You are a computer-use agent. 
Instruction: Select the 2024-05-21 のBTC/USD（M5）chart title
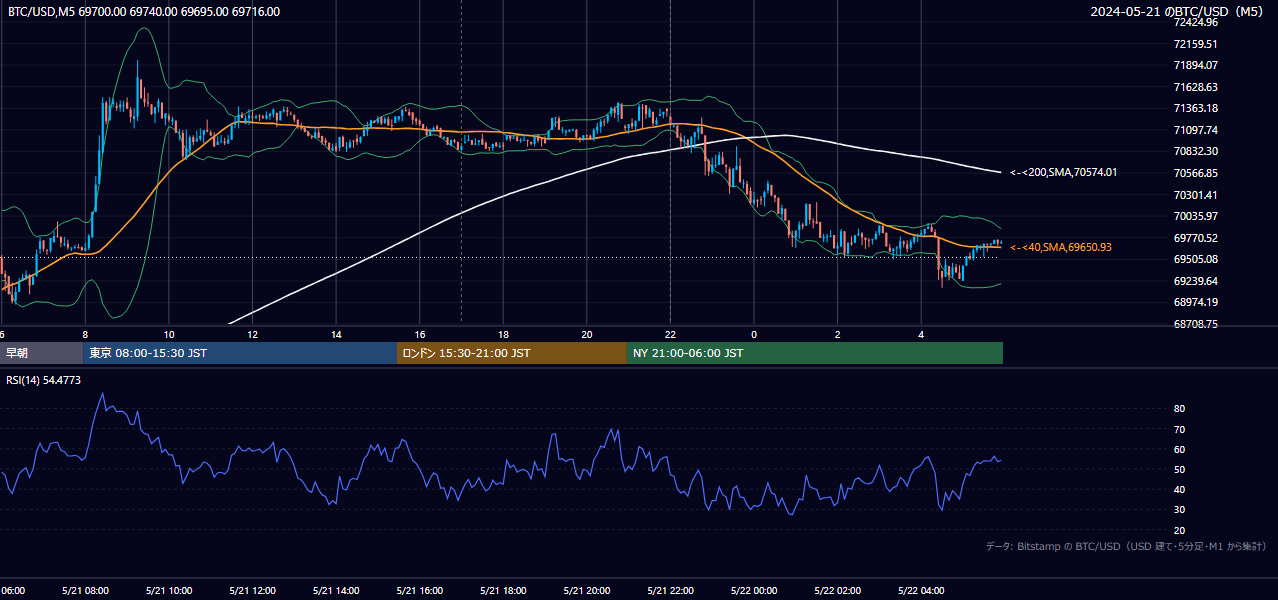(1178, 12)
